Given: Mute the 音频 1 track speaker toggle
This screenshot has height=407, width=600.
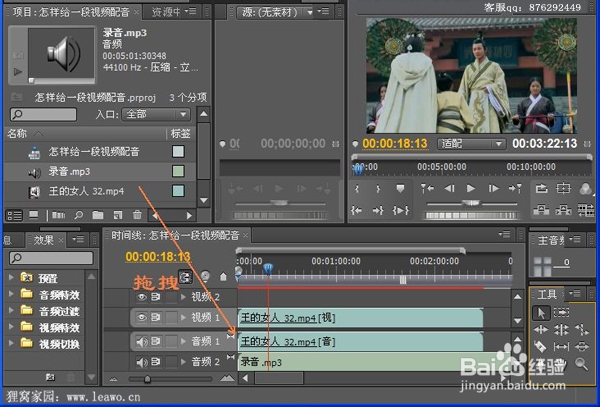Looking at the screenshot, I should tap(142, 341).
